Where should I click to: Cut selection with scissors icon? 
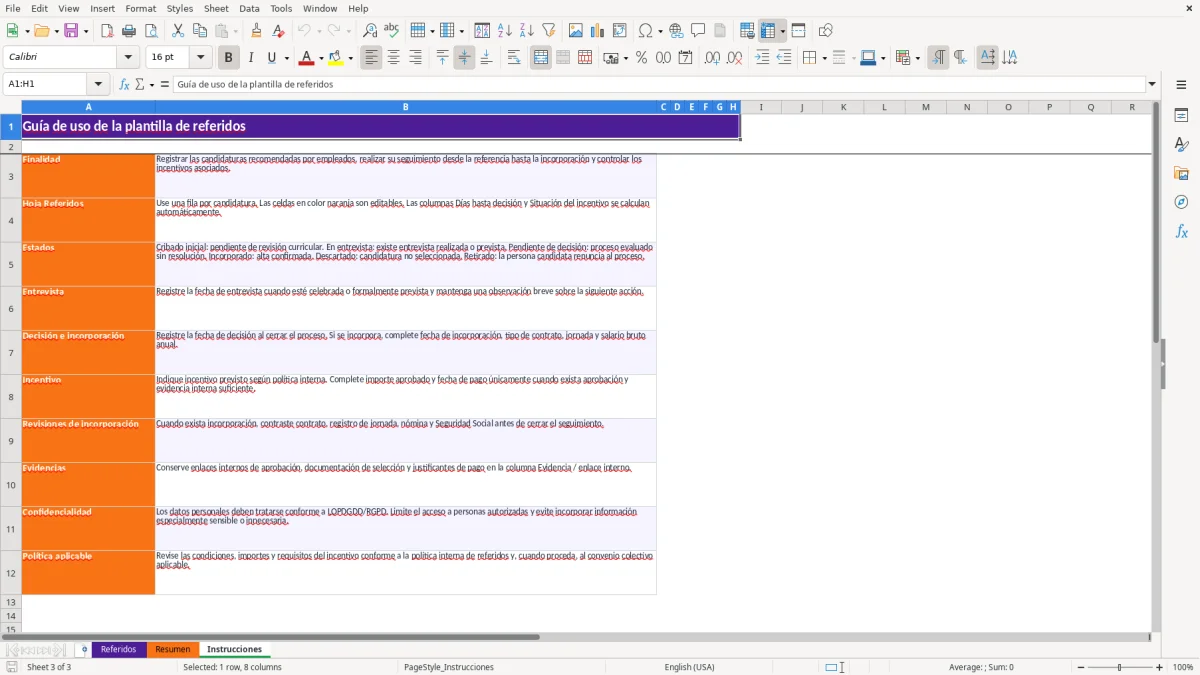[178, 31]
